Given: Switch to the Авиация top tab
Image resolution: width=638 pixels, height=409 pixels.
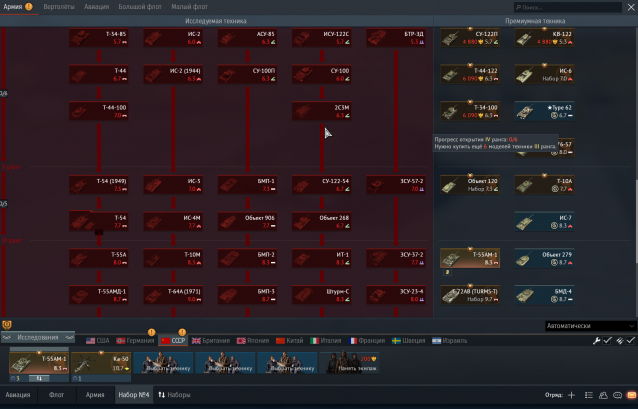Looking at the screenshot, I should (x=97, y=7).
